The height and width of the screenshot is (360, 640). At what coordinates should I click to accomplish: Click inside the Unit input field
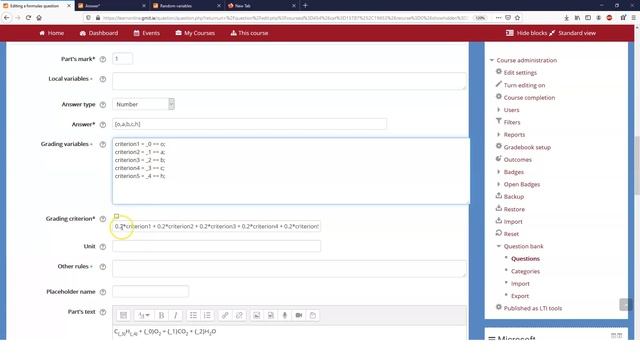point(216,246)
